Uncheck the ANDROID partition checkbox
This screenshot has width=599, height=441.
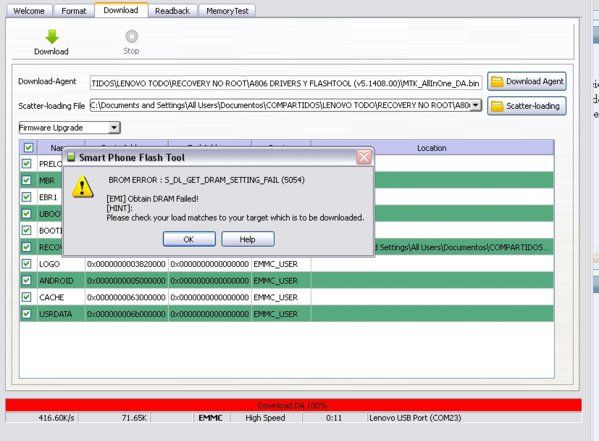[26, 280]
